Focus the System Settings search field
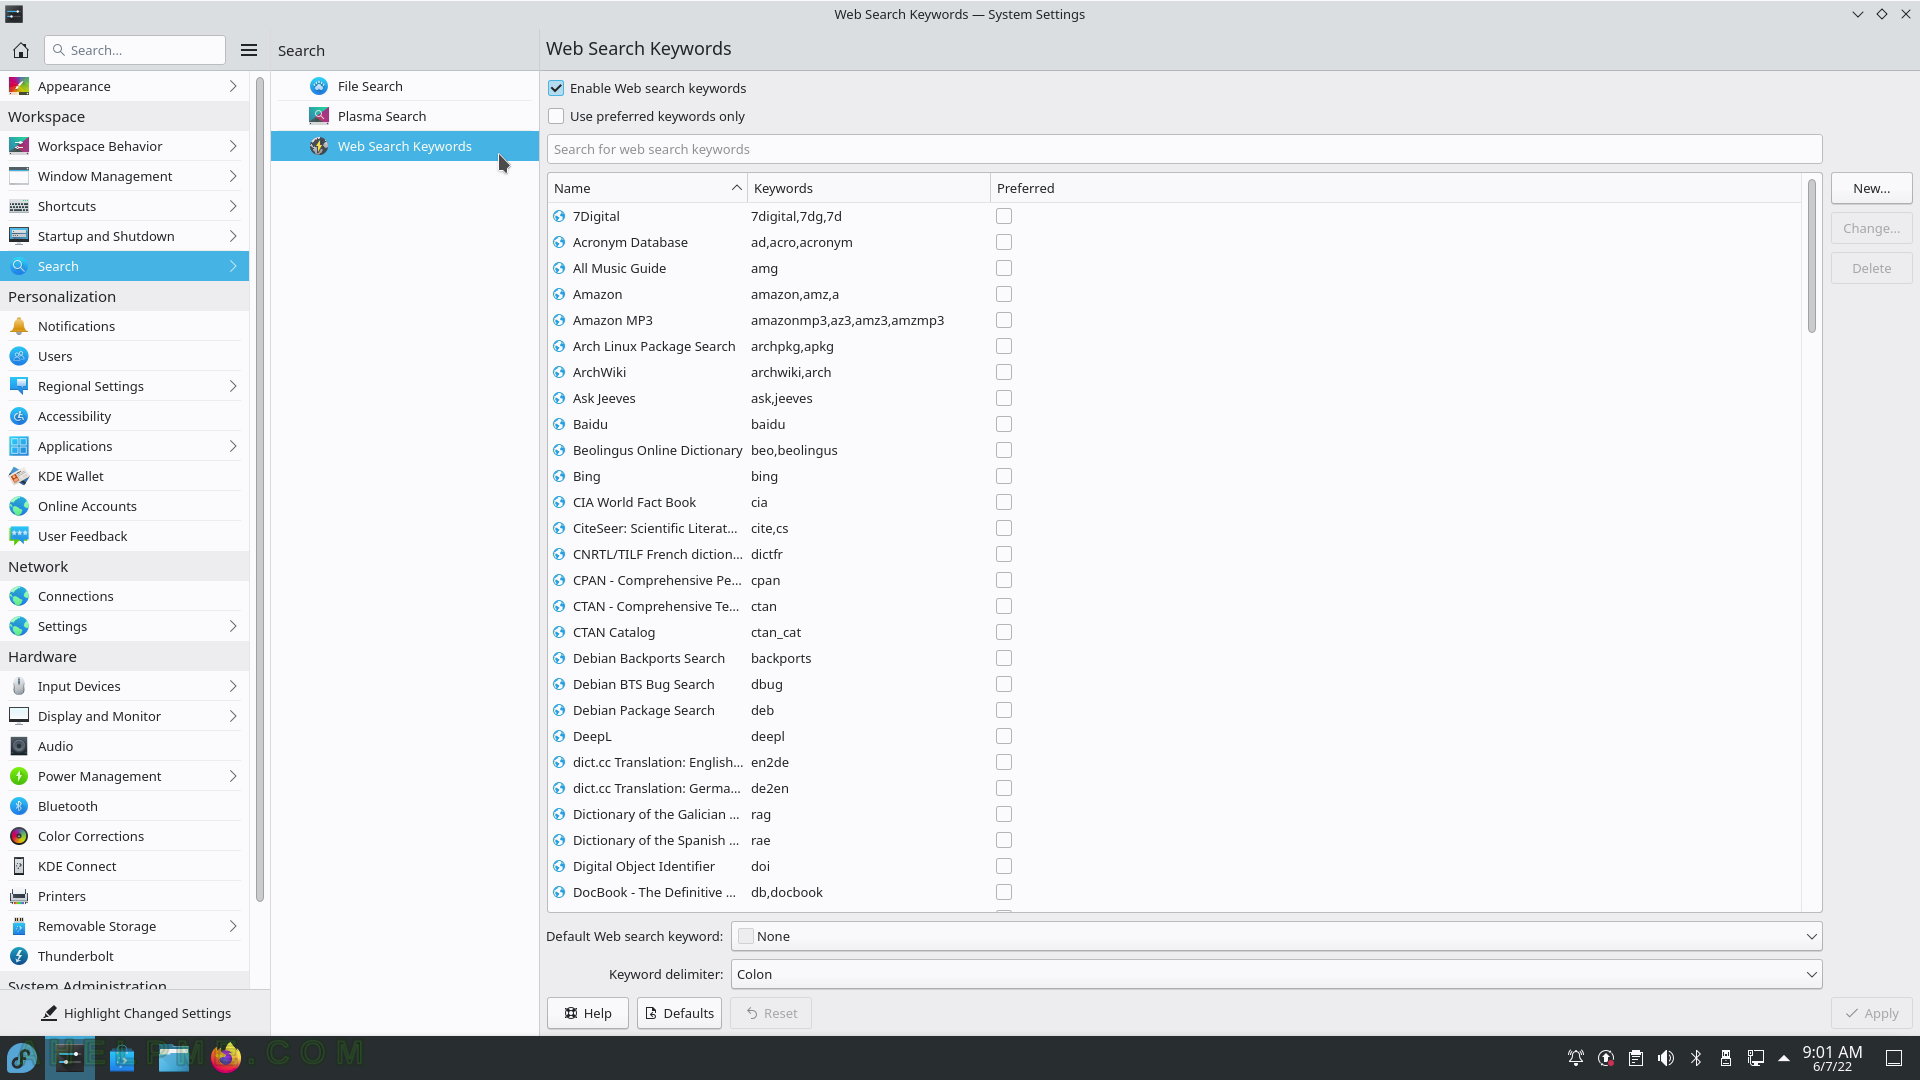 pos(135,50)
